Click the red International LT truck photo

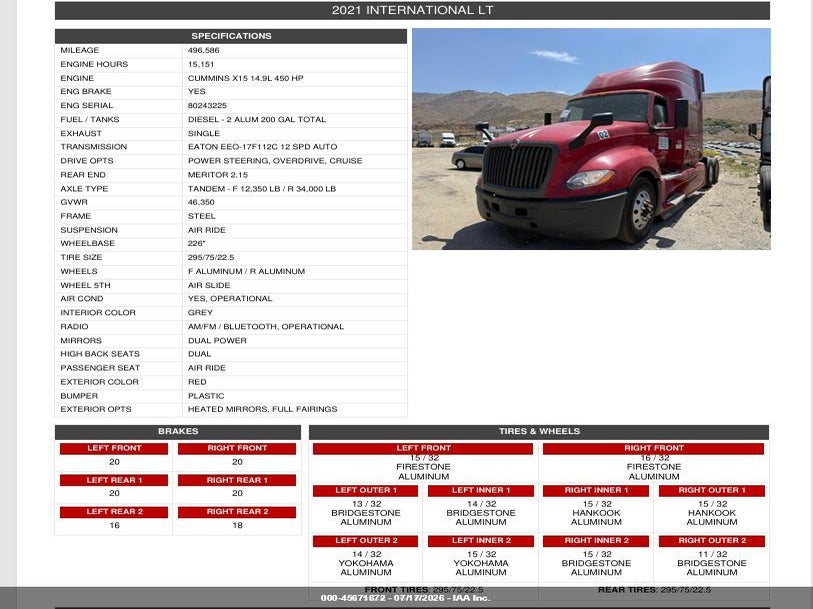[x=591, y=139]
